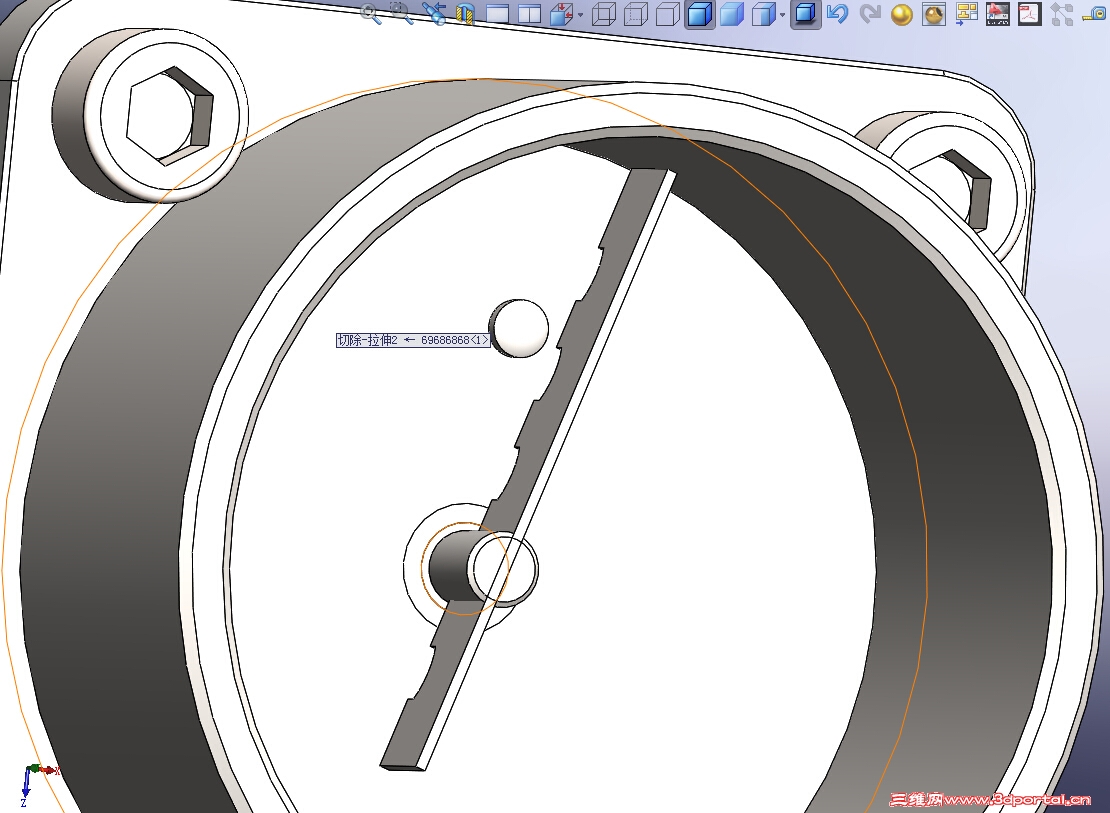Set display style to Hidden Lines Visible

pyautogui.click(x=636, y=14)
